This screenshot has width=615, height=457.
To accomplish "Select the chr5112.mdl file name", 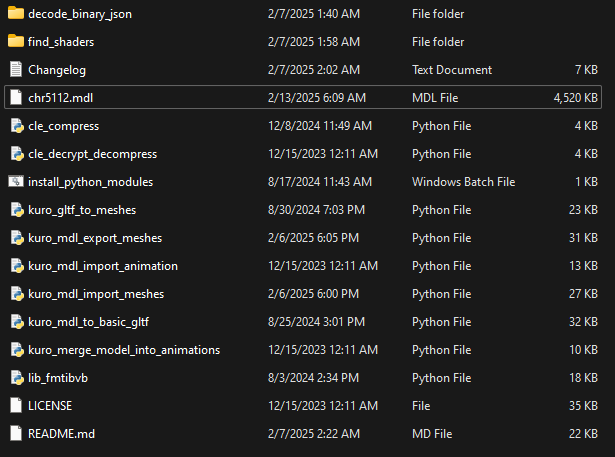I will pos(60,98).
